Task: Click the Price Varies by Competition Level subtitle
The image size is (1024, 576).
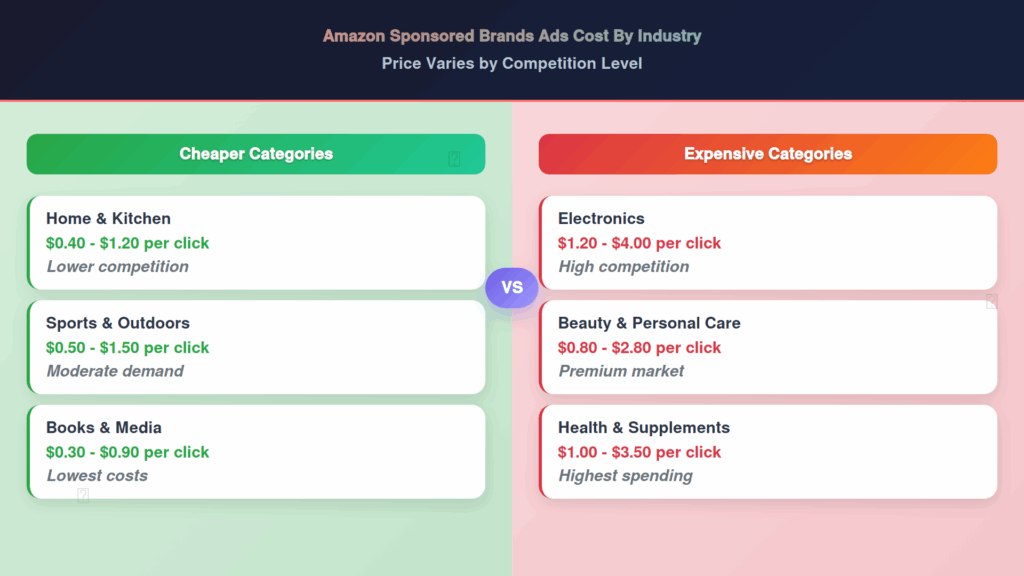Action: tap(512, 63)
